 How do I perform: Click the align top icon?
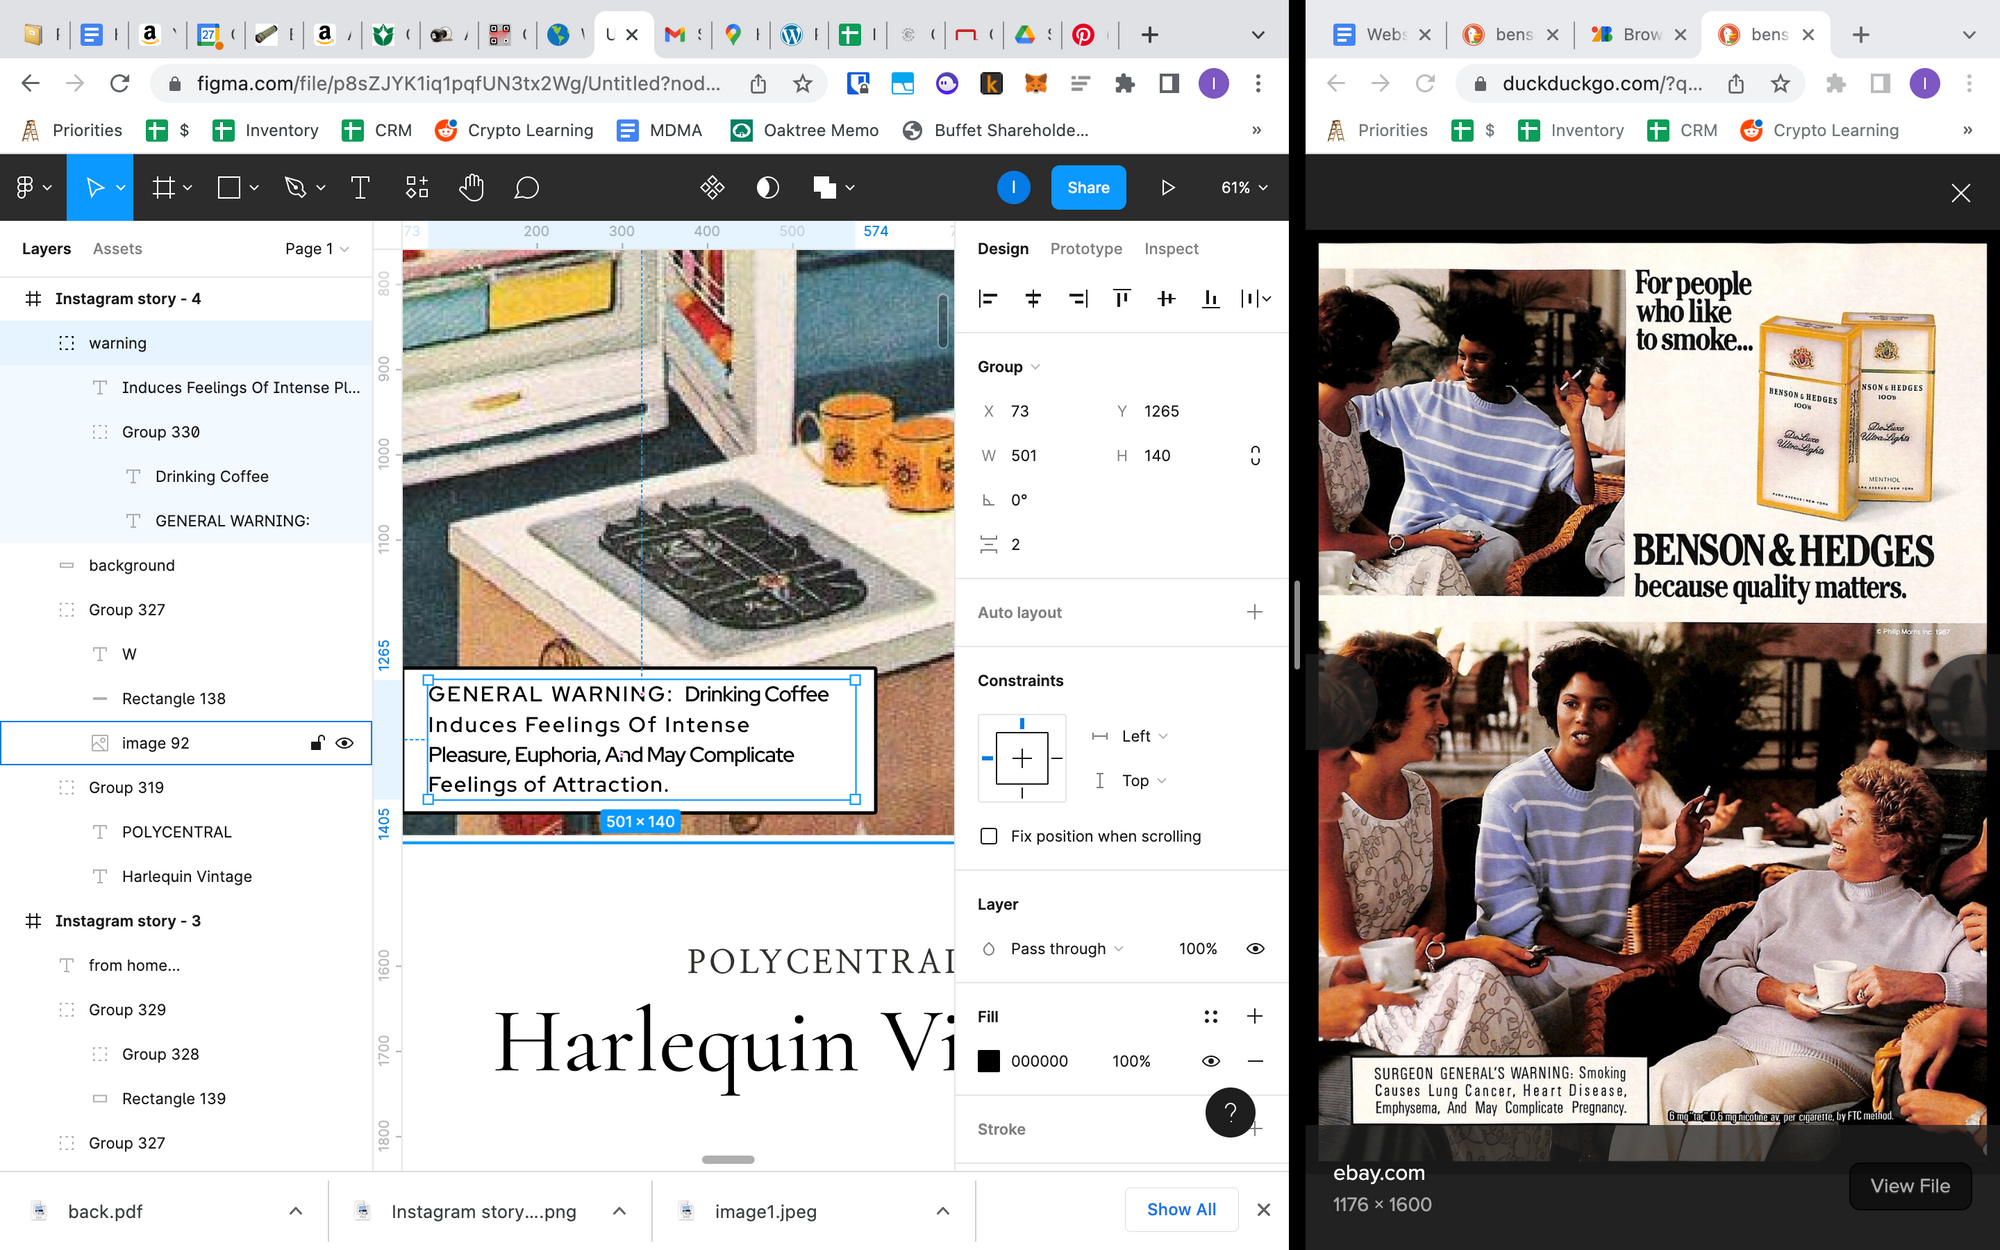click(1122, 298)
